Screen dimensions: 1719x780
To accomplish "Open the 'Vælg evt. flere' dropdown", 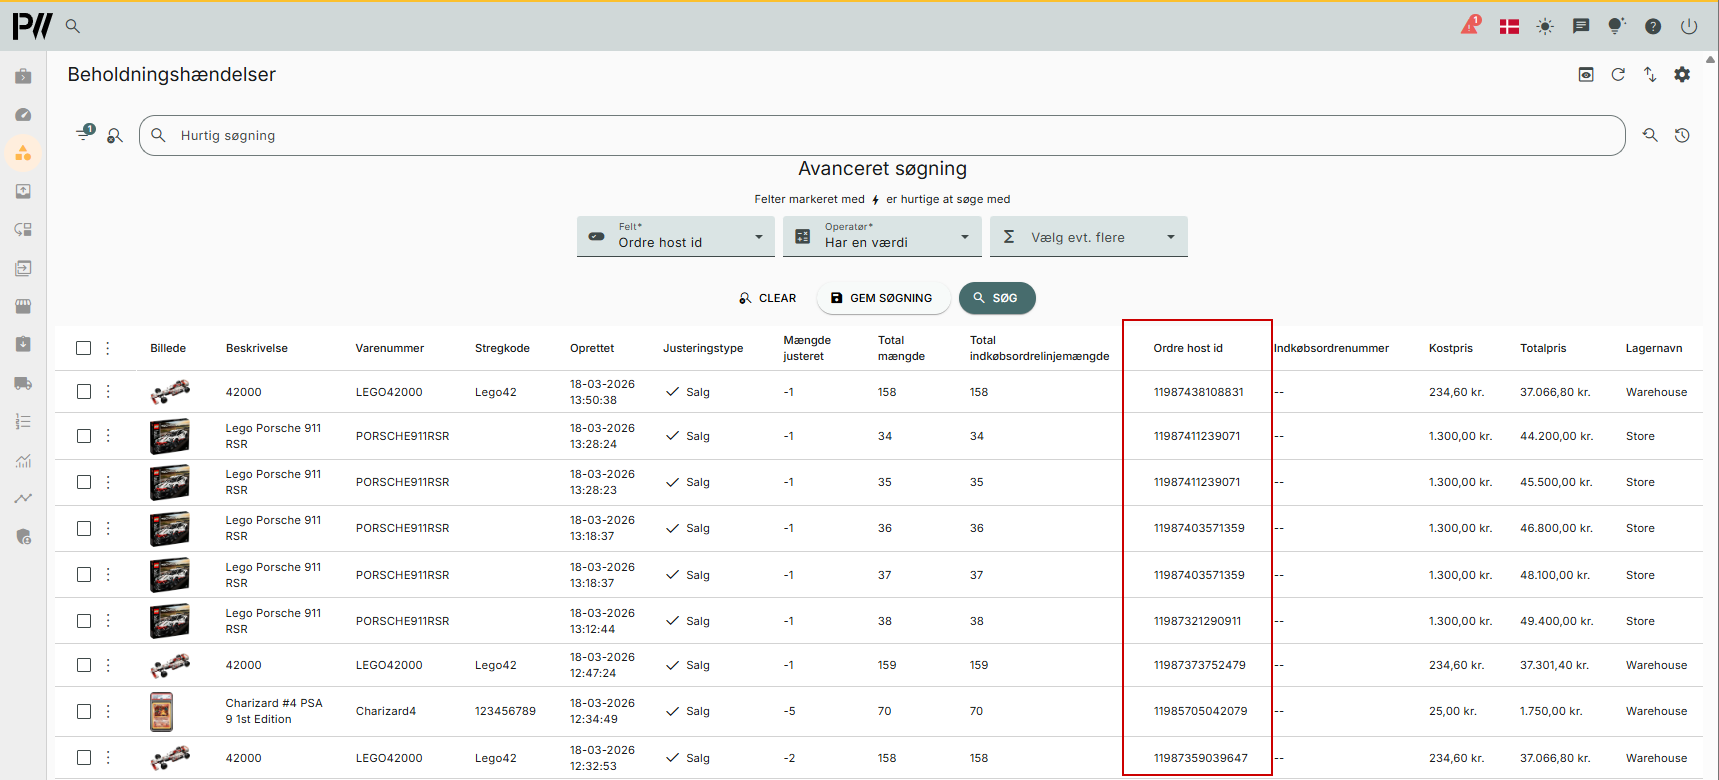I will [x=1088, y=237].
